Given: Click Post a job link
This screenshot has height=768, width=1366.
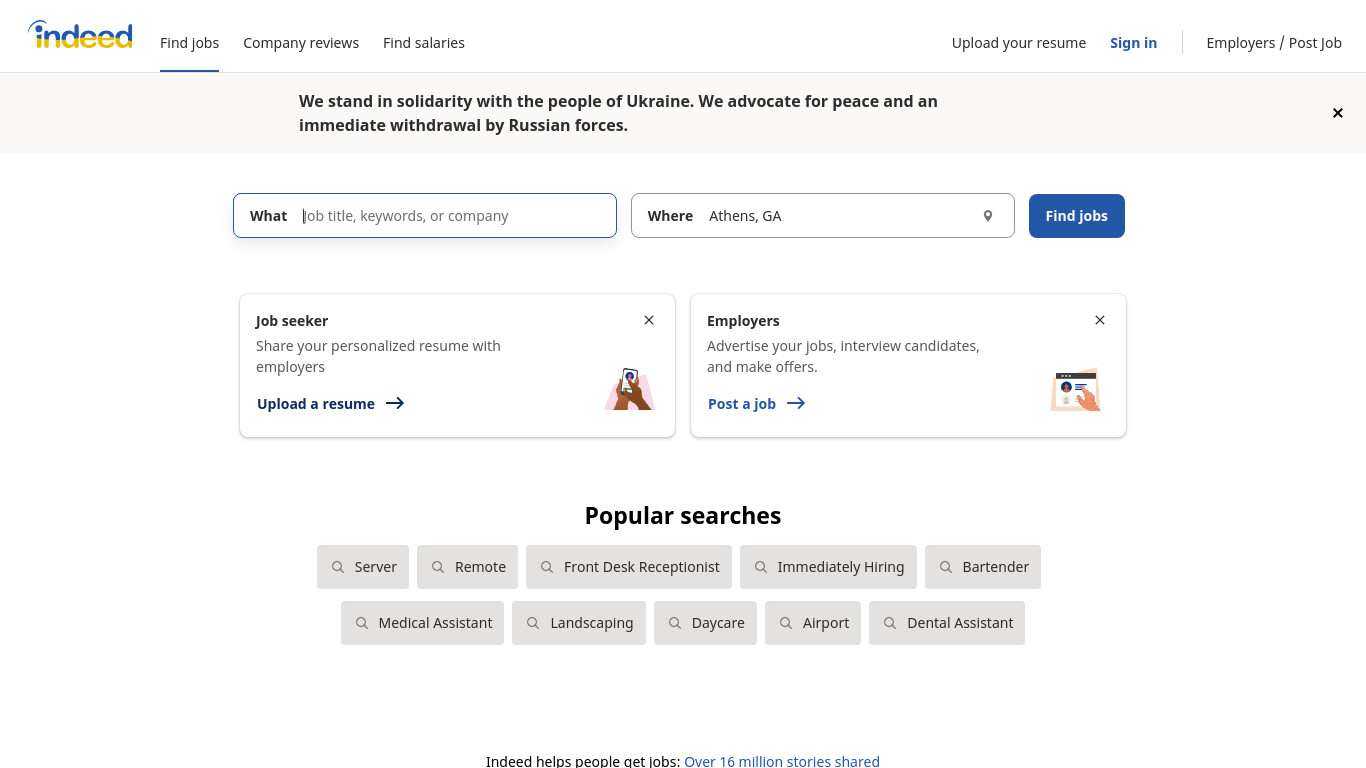Looking at the screenshot, I should tap(757, 404).
